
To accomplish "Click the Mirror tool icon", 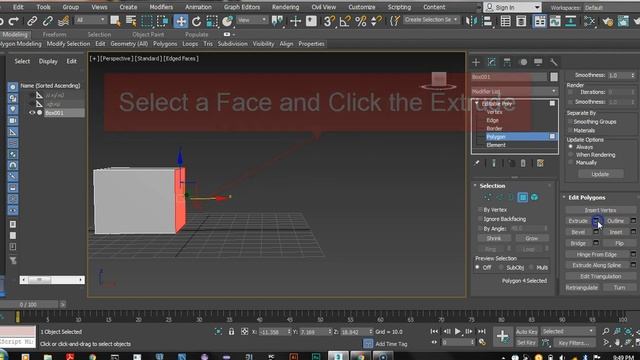I will tap(471, 21).
